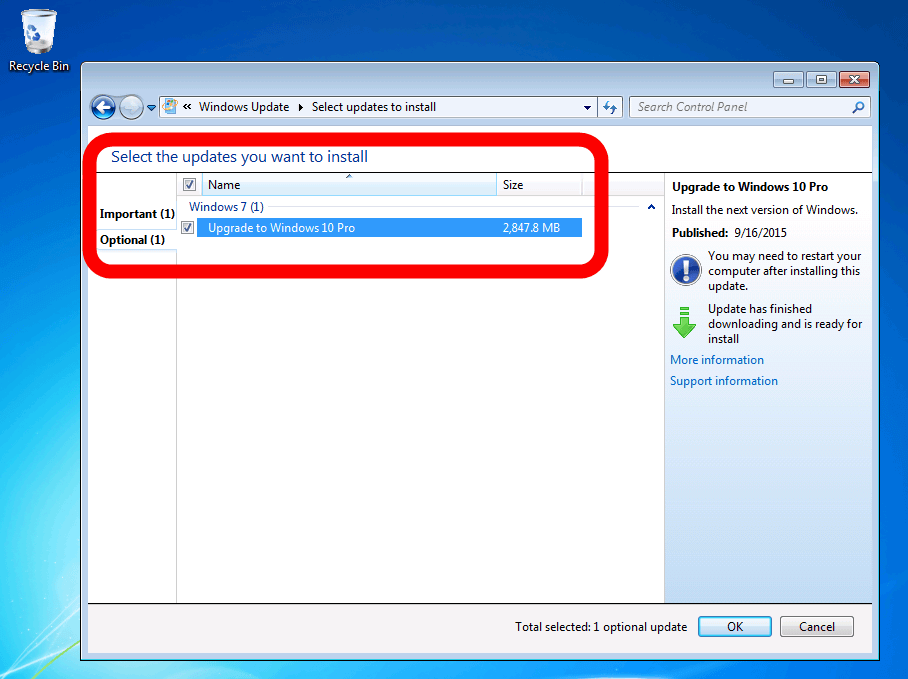Click the blue exclamation restart notice icon

tap(686, 270)
